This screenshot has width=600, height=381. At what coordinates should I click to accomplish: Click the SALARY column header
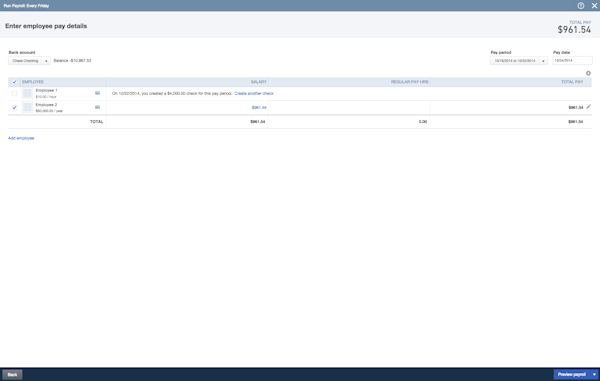(259, 82)
